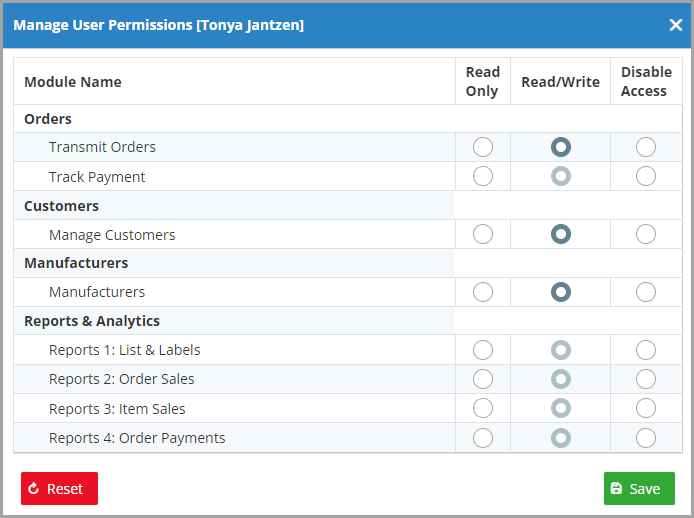Set Reports 4: Order Payments Read Only
This screenshot has width=694, height=518.
click(x=482, y=438)
